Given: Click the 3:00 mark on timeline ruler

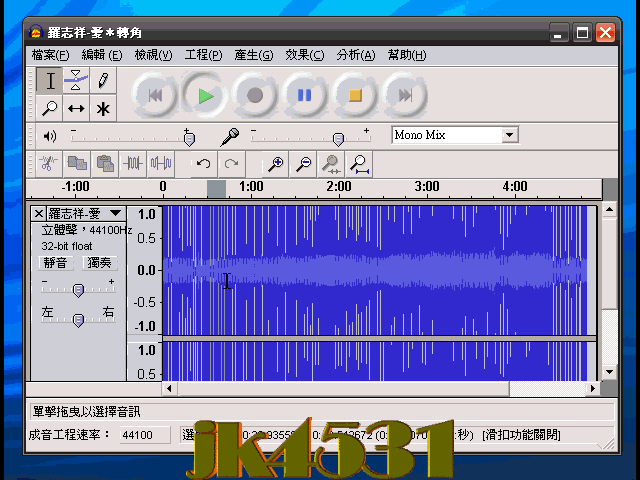Looking at the screenshot, I should [427, 187].
